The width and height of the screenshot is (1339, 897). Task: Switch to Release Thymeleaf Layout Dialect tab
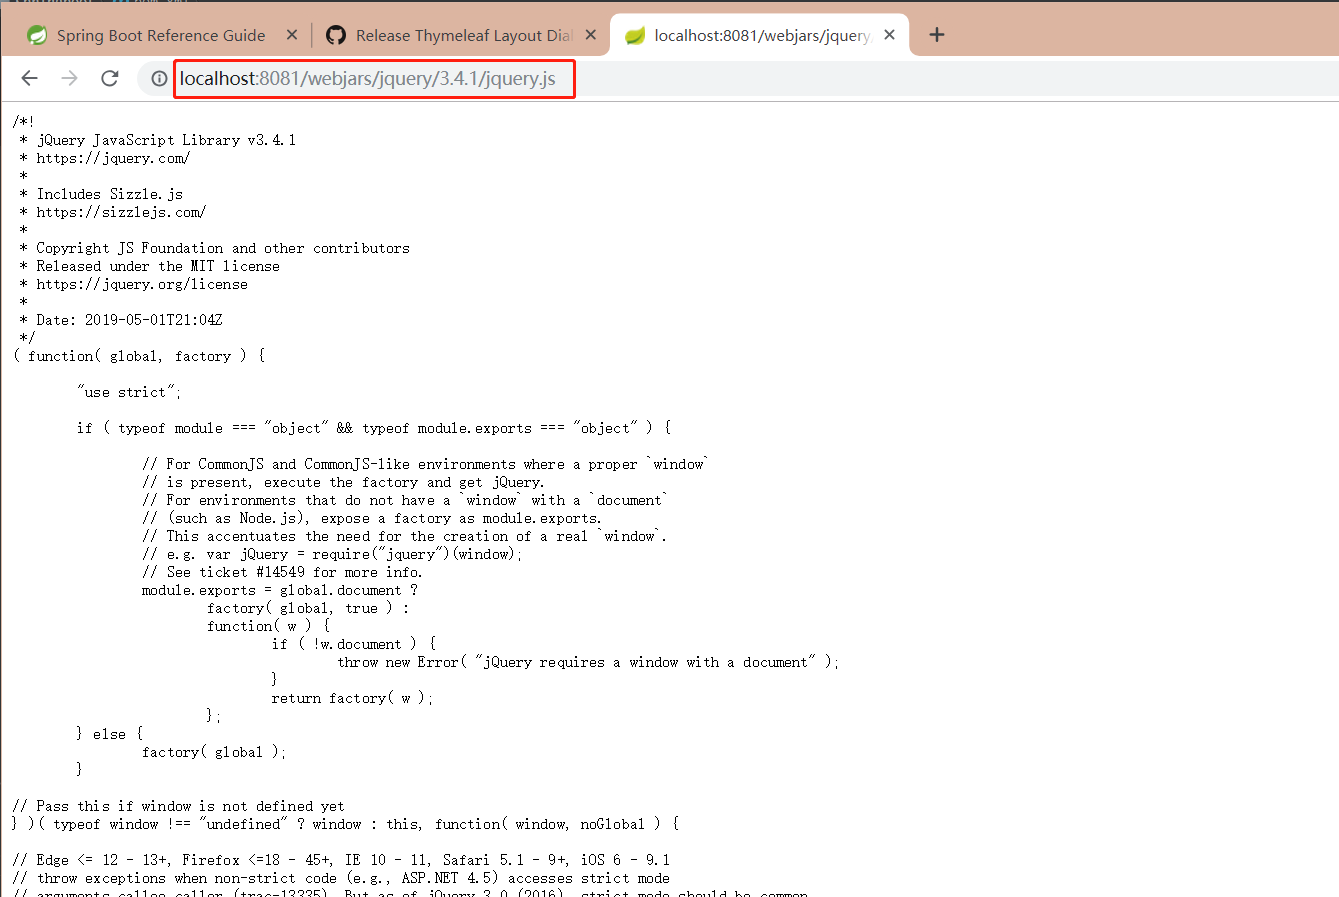coord(462,35)
